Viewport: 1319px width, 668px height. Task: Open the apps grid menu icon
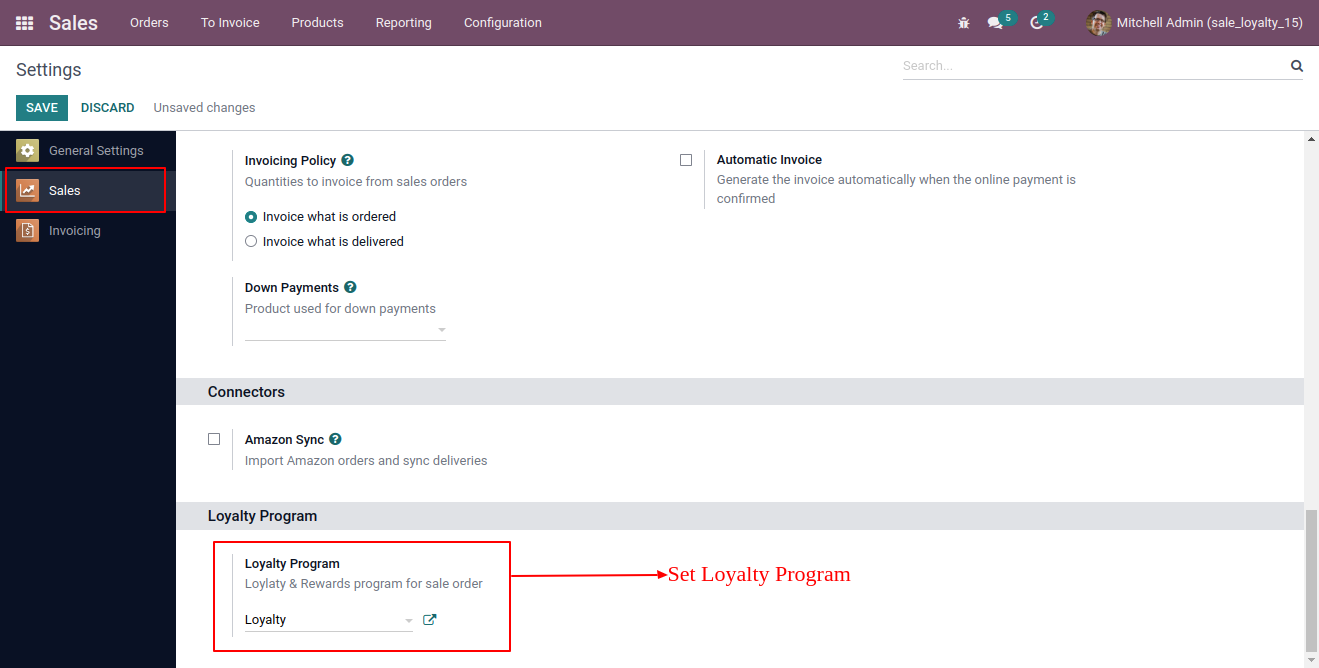point(25,22)
